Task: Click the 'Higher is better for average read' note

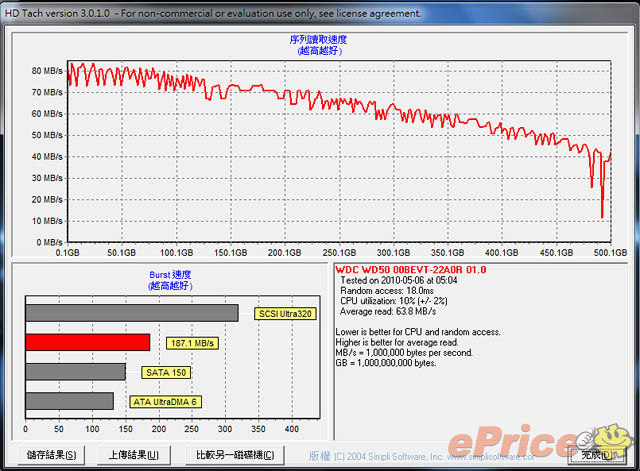Action: [397, 342]
